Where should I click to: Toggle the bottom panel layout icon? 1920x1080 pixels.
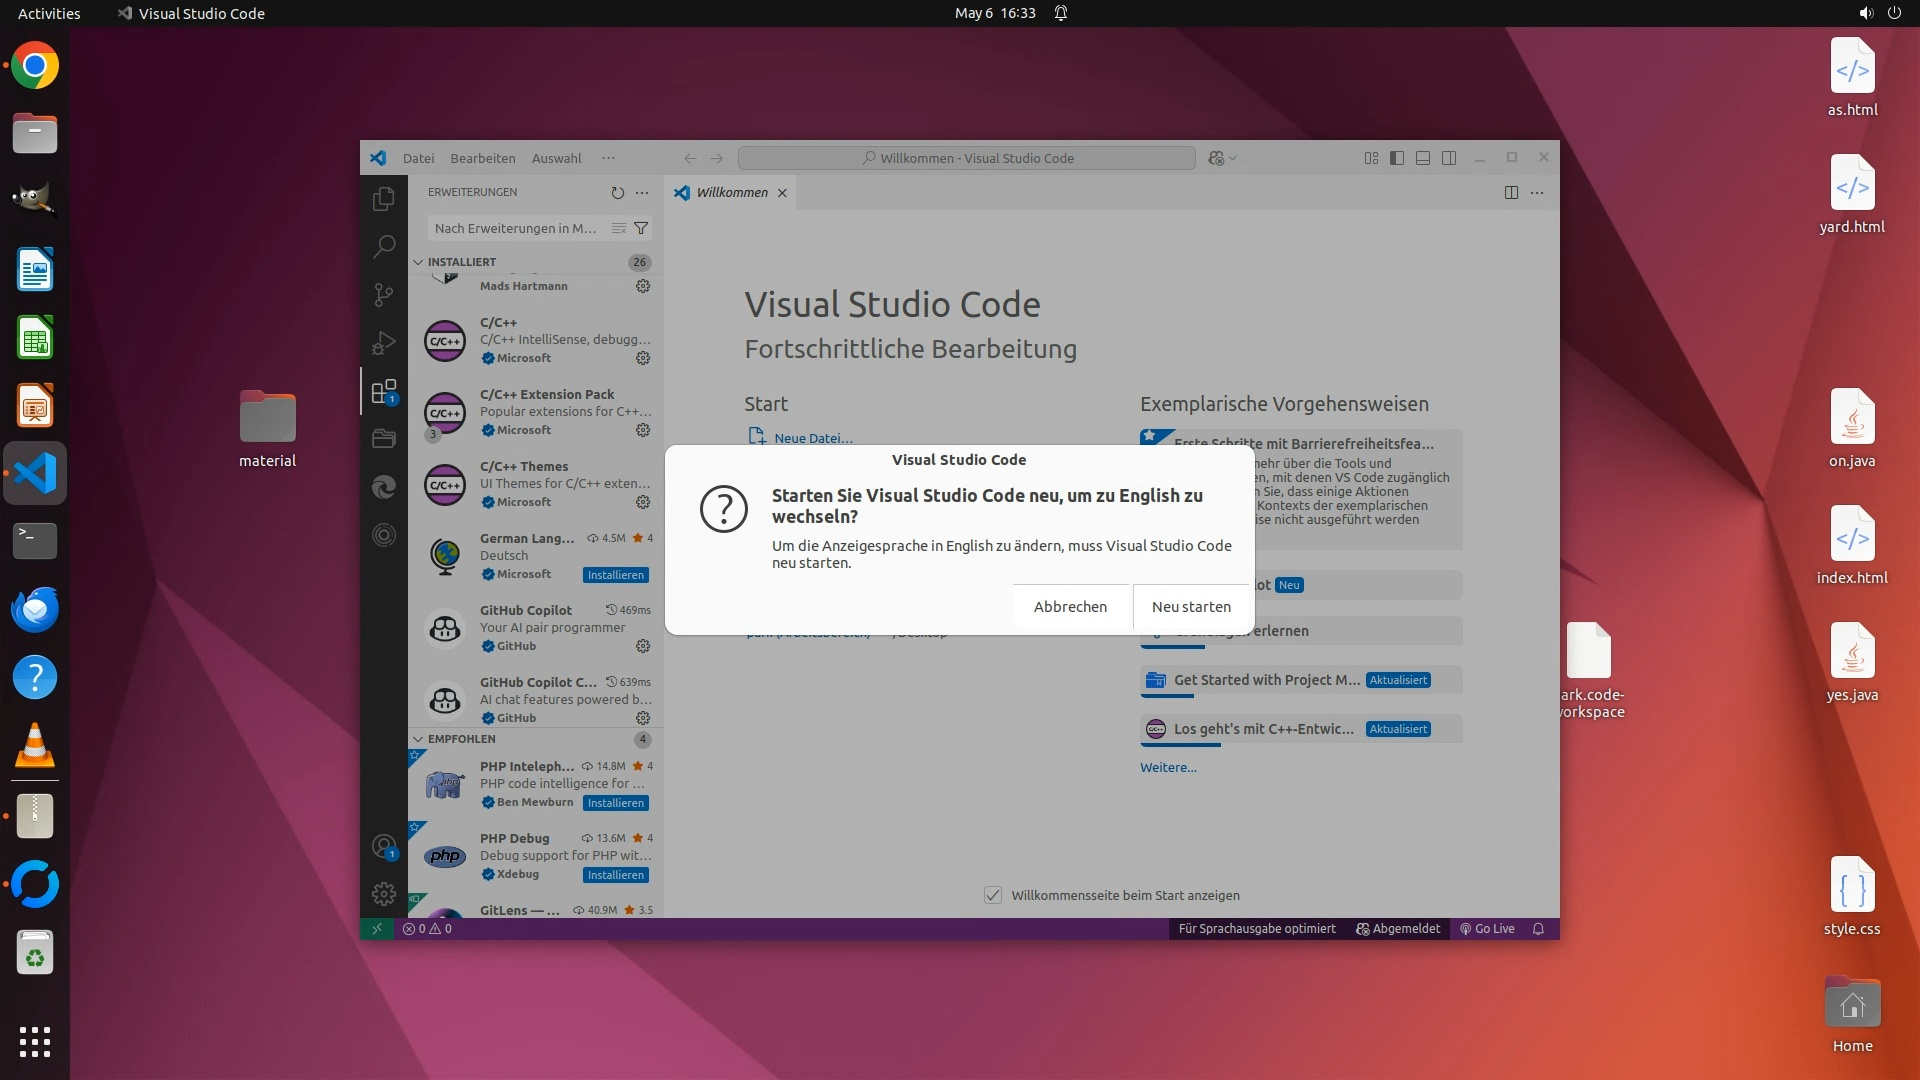[x=1423, y=158]
